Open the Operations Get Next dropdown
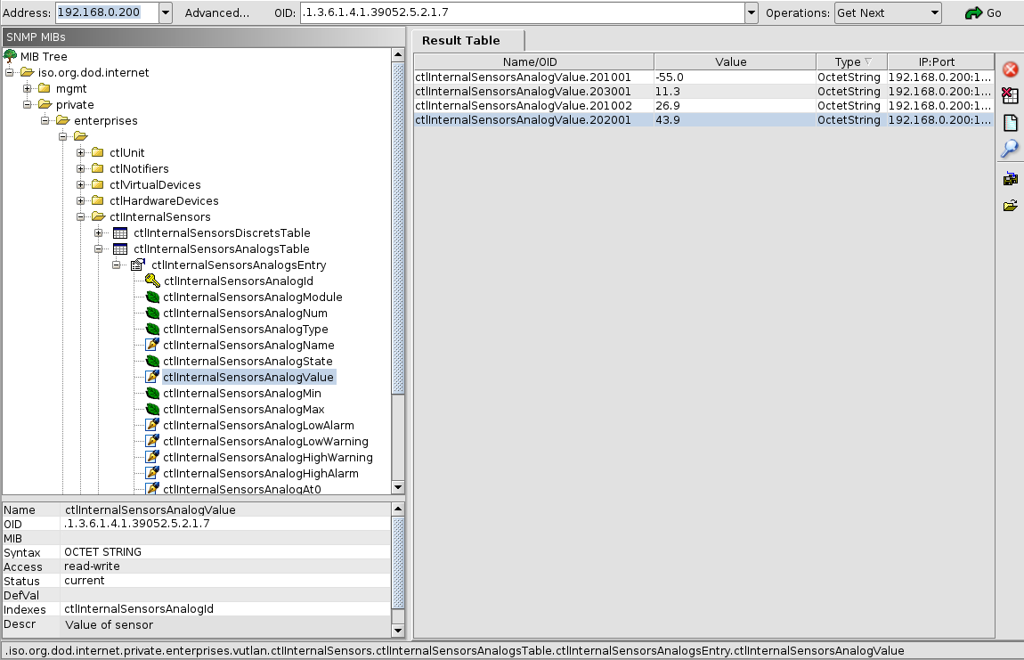 tap(888, 13)
